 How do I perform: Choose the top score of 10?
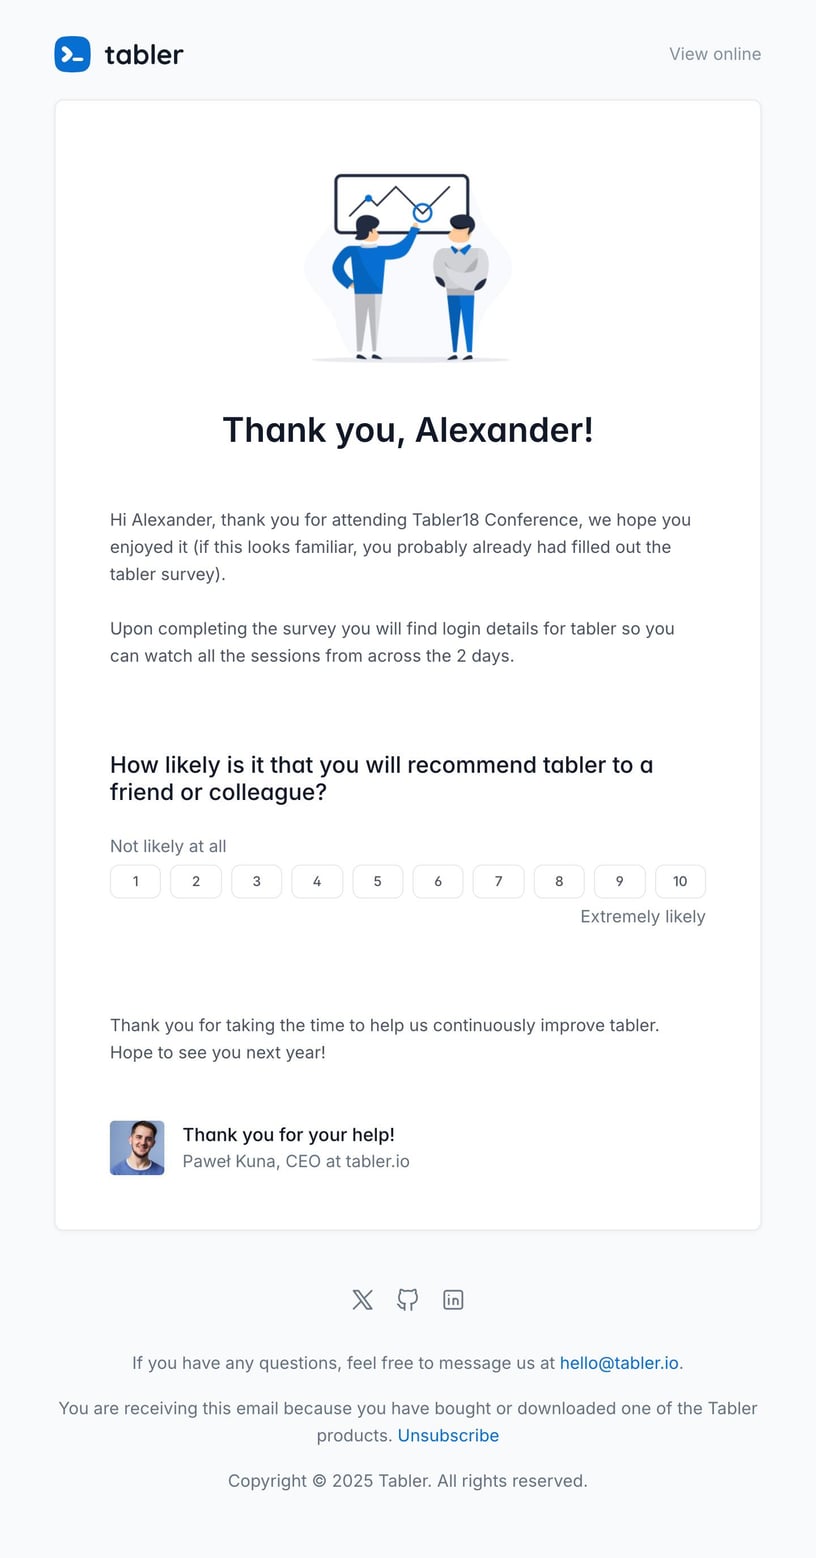[x=680, y=881]
